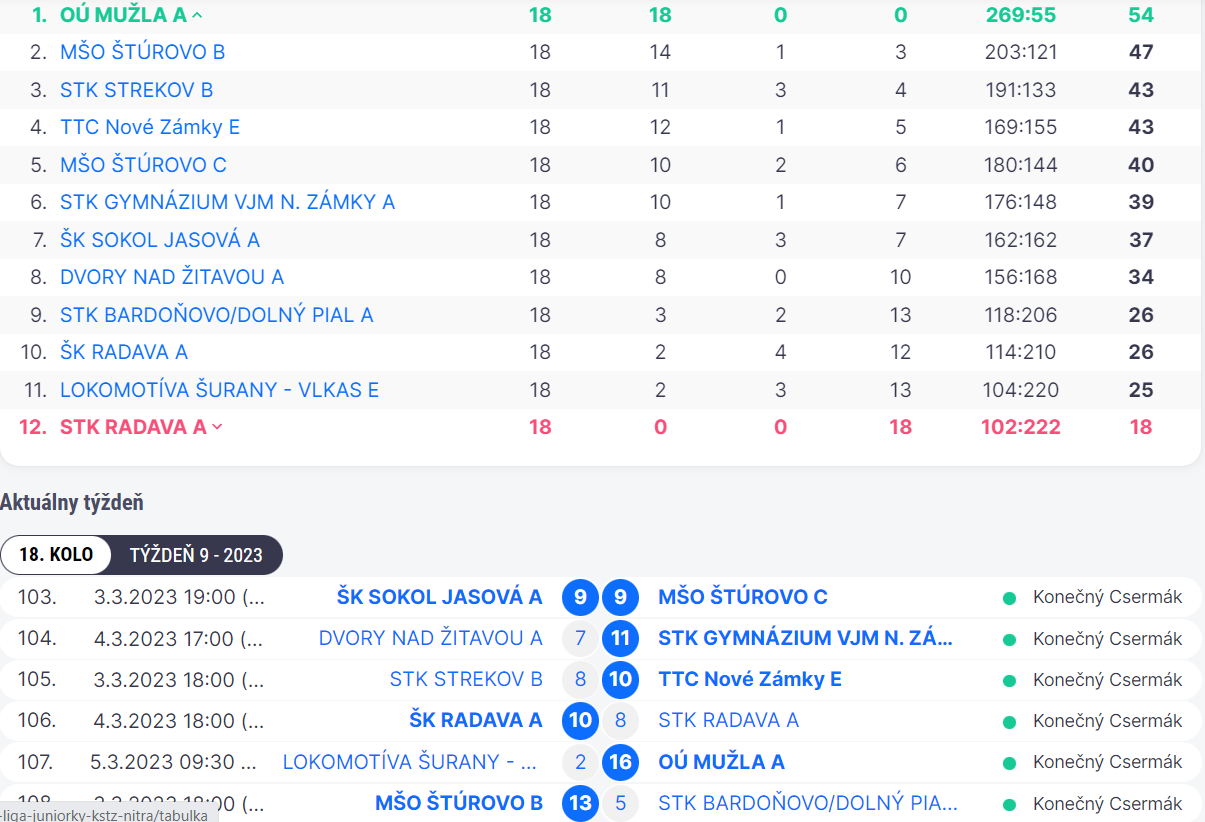
Task: Open LOKOMOTÍVA ŠURANY - VLKAS E in standings
Action: click(220, 390)
